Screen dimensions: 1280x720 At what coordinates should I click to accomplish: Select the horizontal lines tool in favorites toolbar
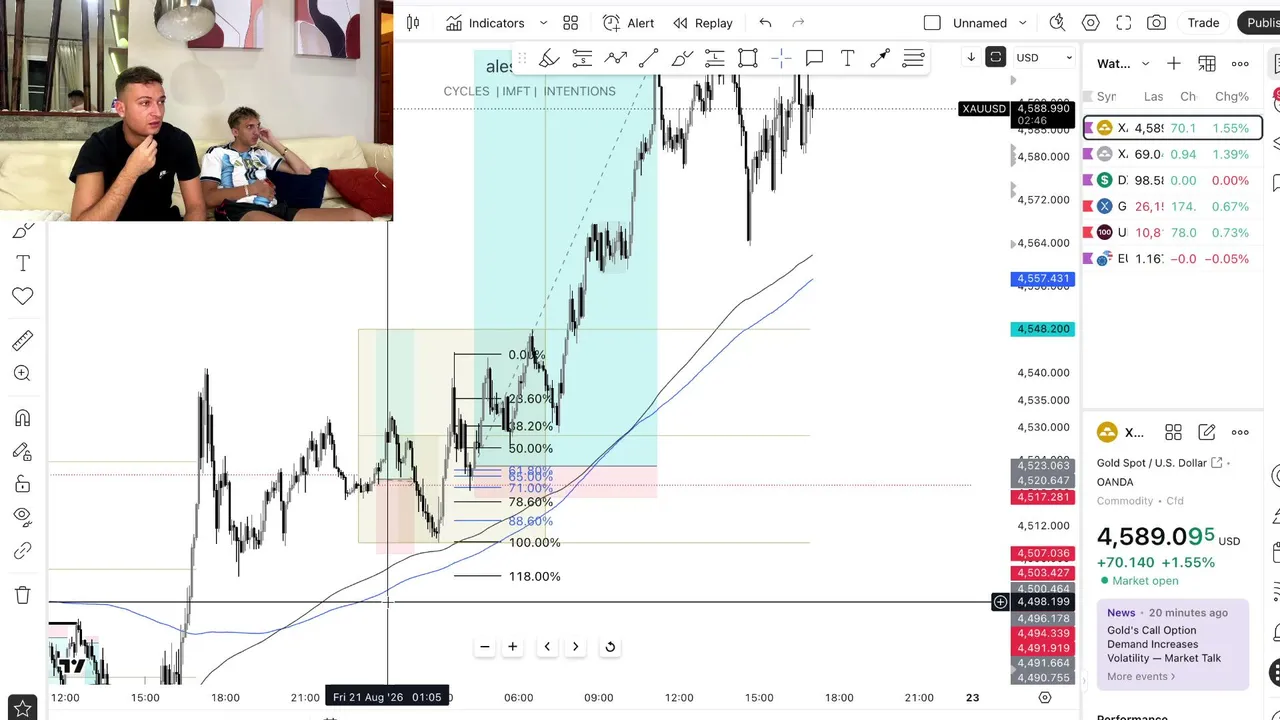click(913, 59)
